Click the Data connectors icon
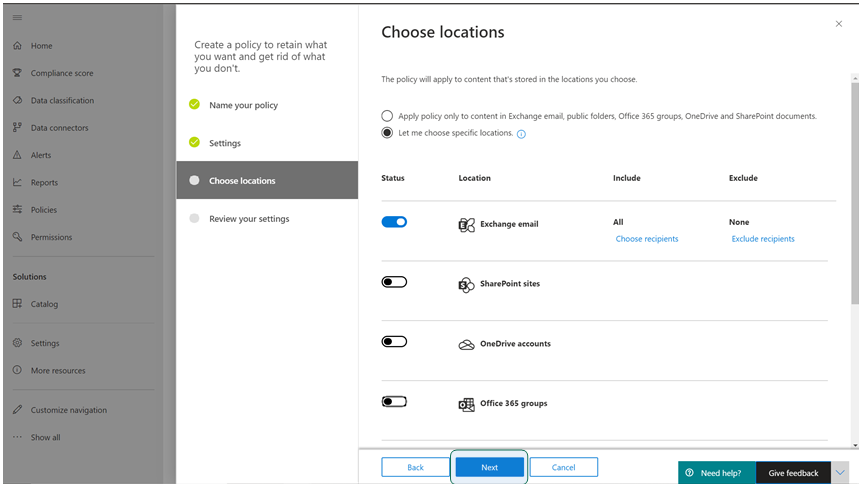This screenshot has height=487, width=862. (18, 128)
